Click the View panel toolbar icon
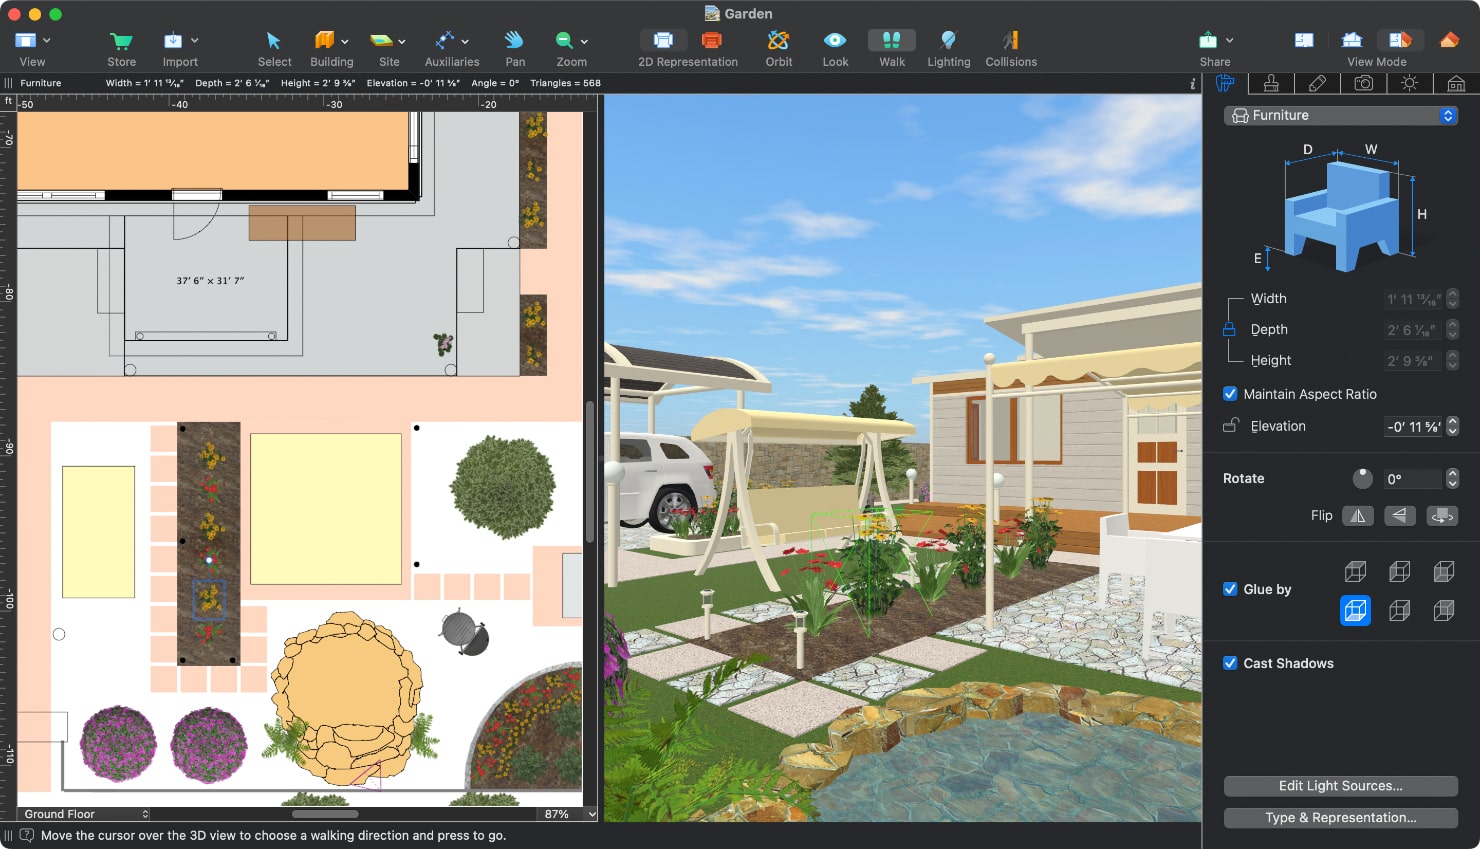This screenshot has width=1480, height=850. (x=25, y=40)
